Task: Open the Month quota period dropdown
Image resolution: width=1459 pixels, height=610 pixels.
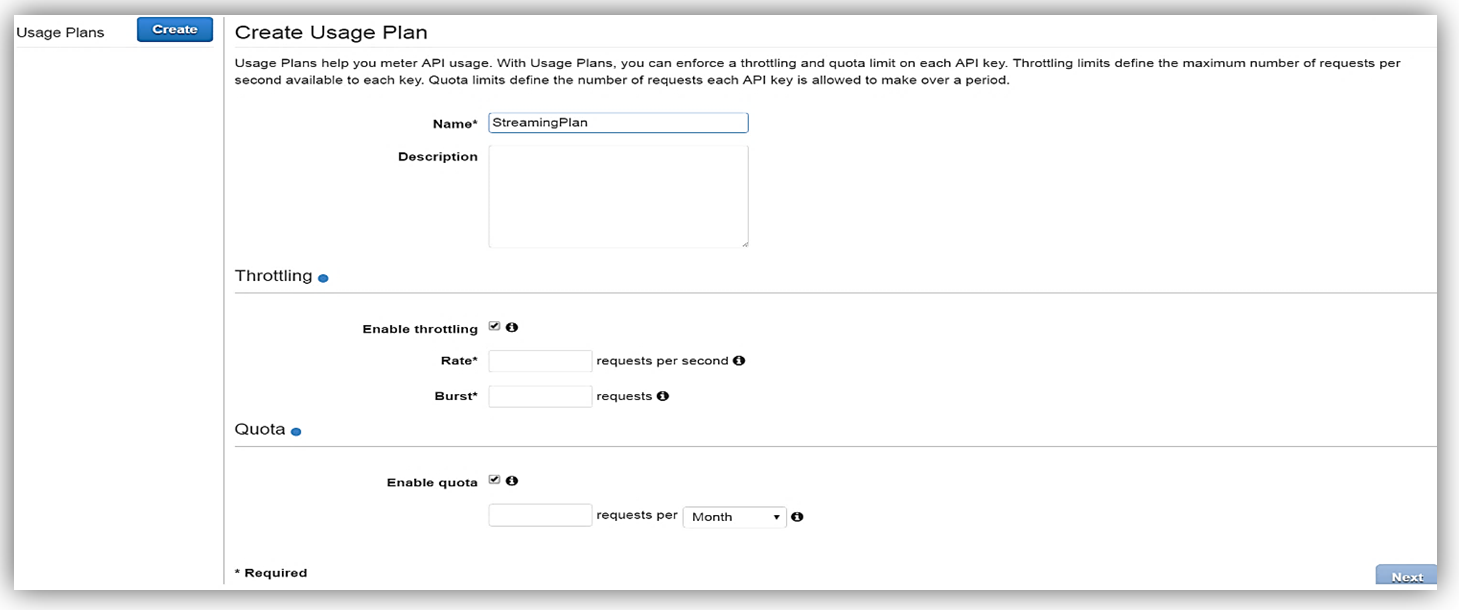Action: pos(734,517)
